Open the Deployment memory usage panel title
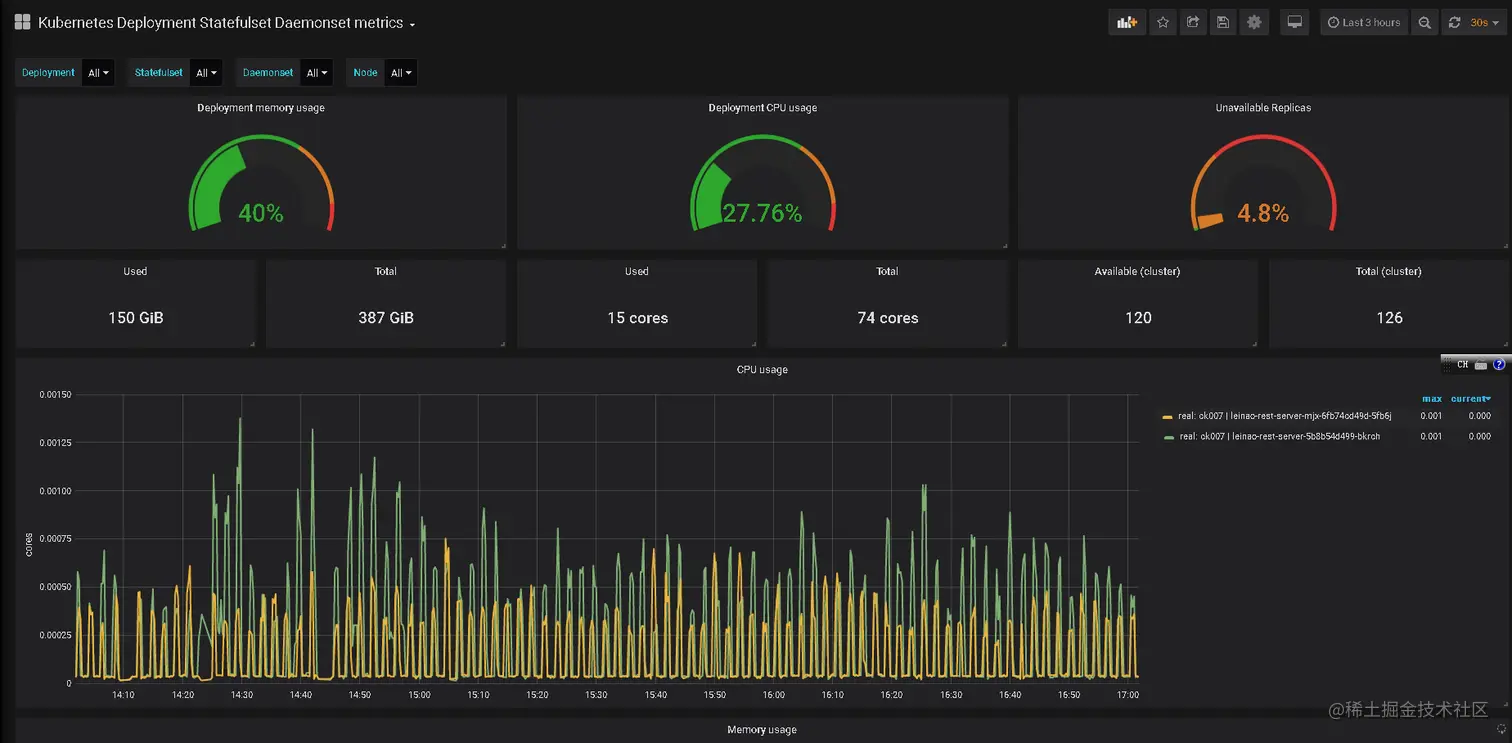 click(x=261, y=108)
